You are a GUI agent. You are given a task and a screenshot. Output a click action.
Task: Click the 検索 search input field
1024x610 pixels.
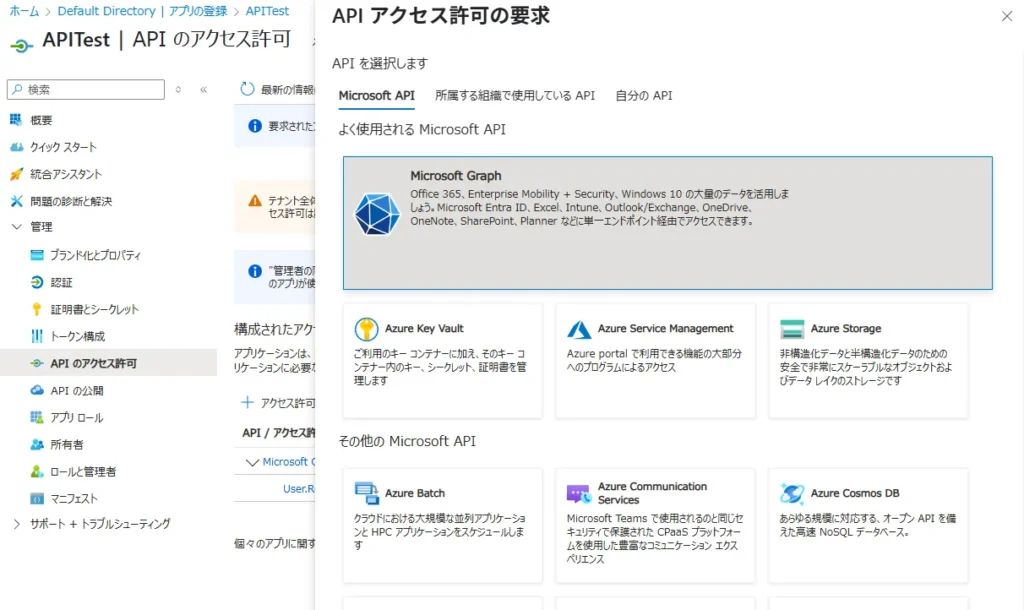(86, 89)
